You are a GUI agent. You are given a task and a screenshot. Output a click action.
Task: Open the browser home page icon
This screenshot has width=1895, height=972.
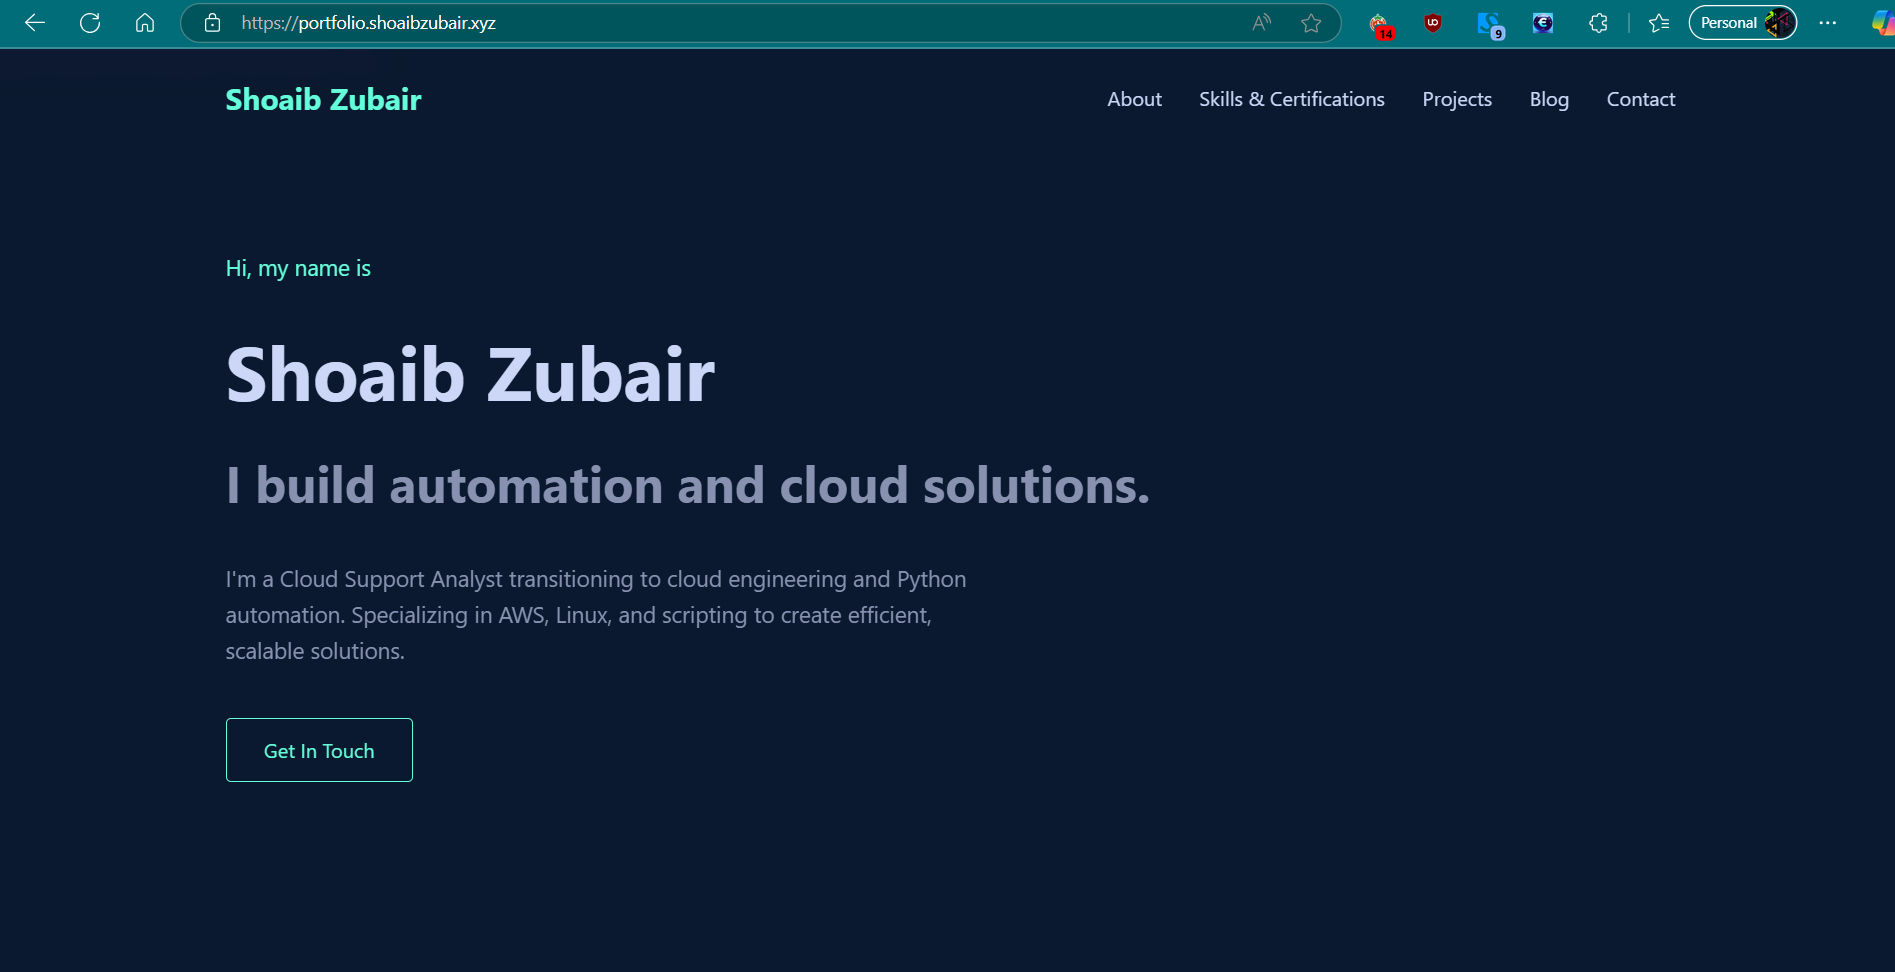coord(145,23)
